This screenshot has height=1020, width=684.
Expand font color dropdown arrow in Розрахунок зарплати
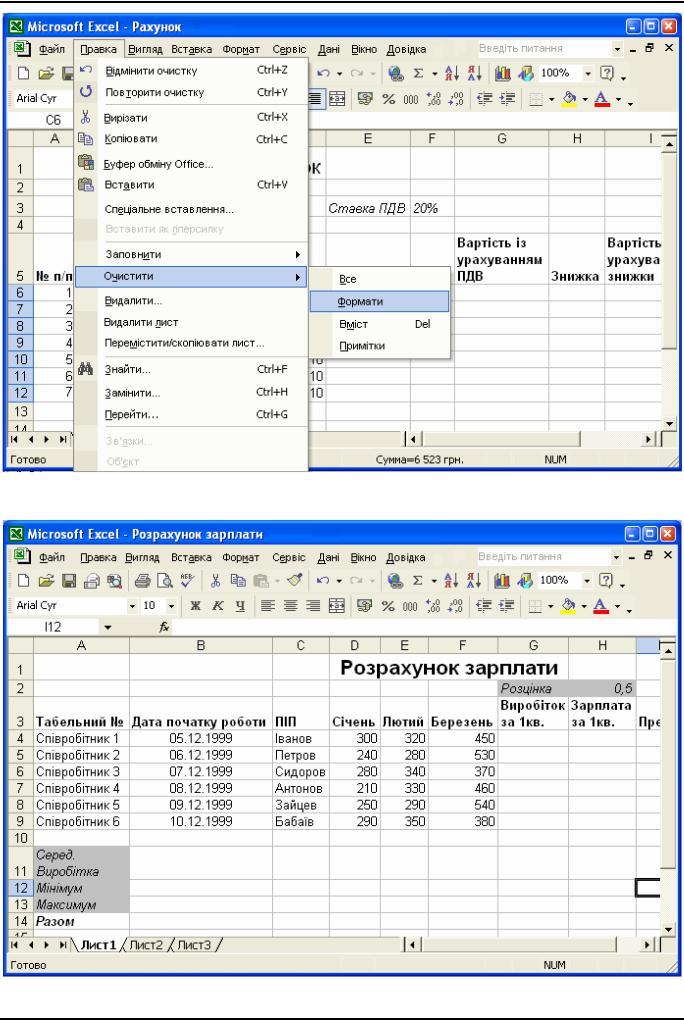tap(618, 606)
